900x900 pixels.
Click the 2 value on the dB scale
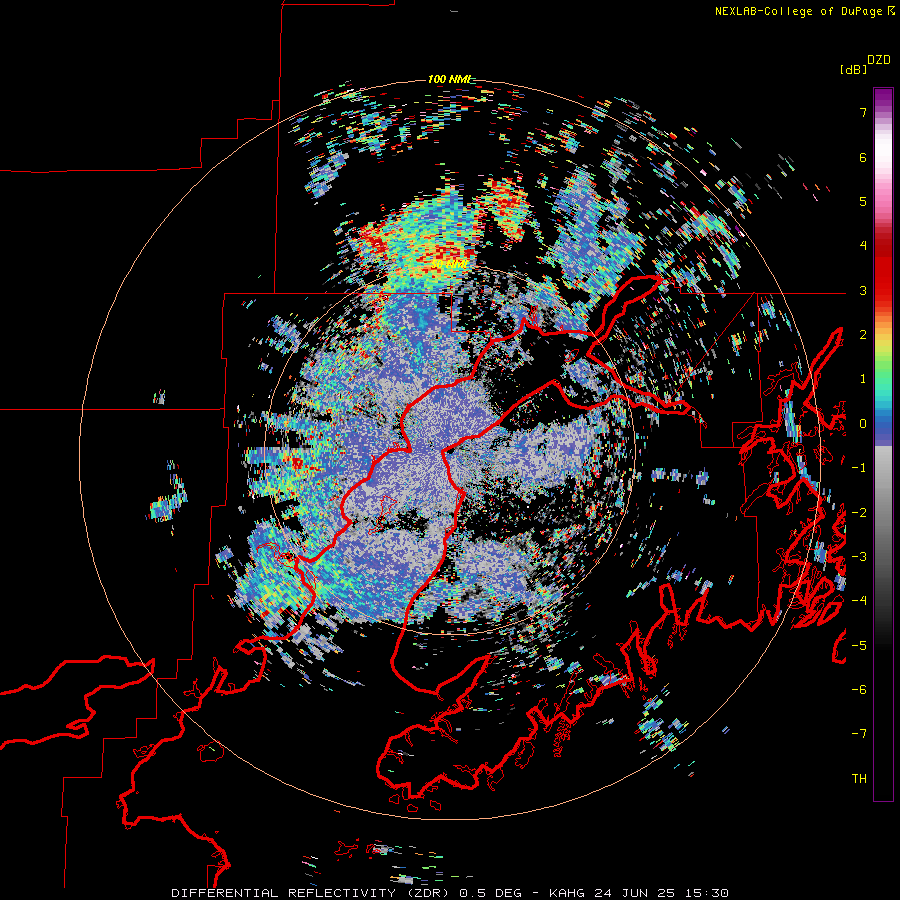pyautogui.click(x=863, y=335)
